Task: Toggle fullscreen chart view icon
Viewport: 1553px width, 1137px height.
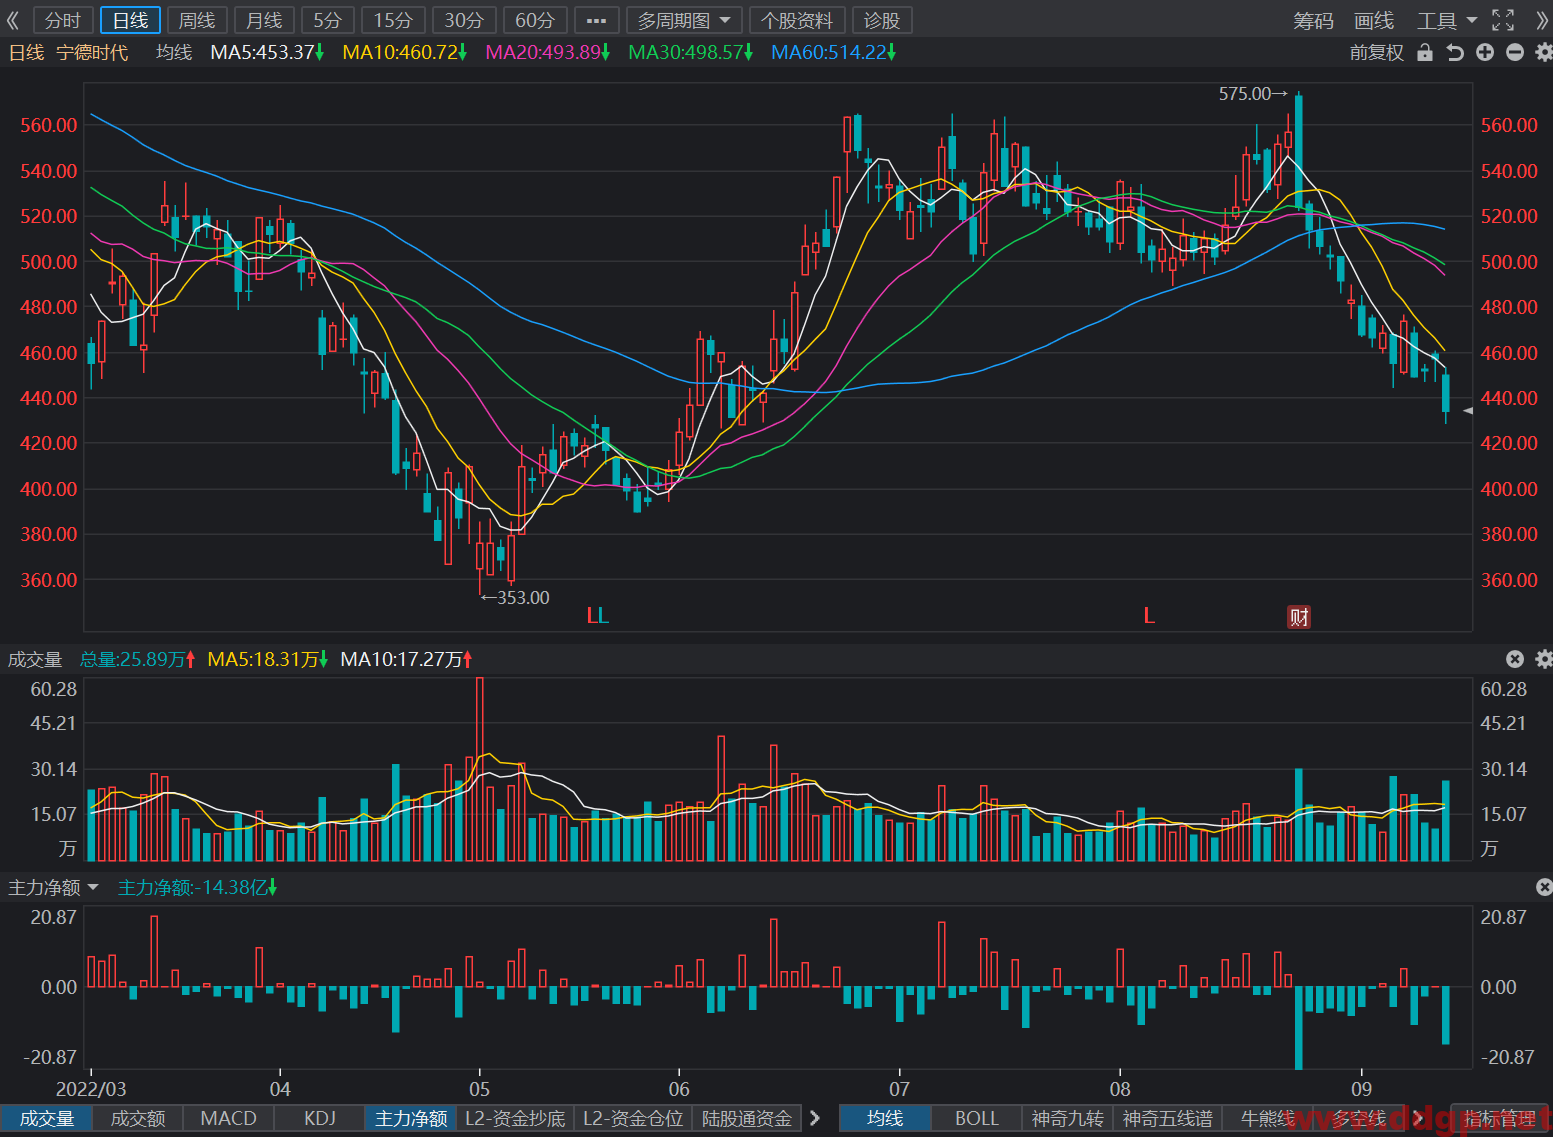Action: click(x=1503, y=20)
